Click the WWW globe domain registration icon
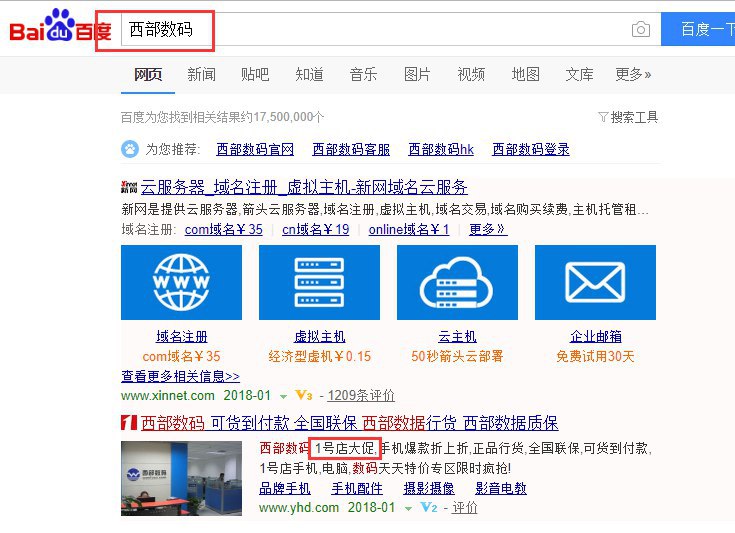Screen dimensions: 735x533 181,282
